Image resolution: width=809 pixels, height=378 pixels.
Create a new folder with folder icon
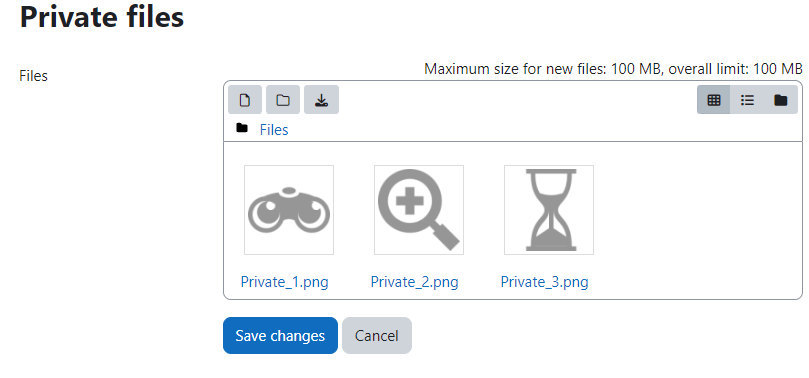coord(283,100)
